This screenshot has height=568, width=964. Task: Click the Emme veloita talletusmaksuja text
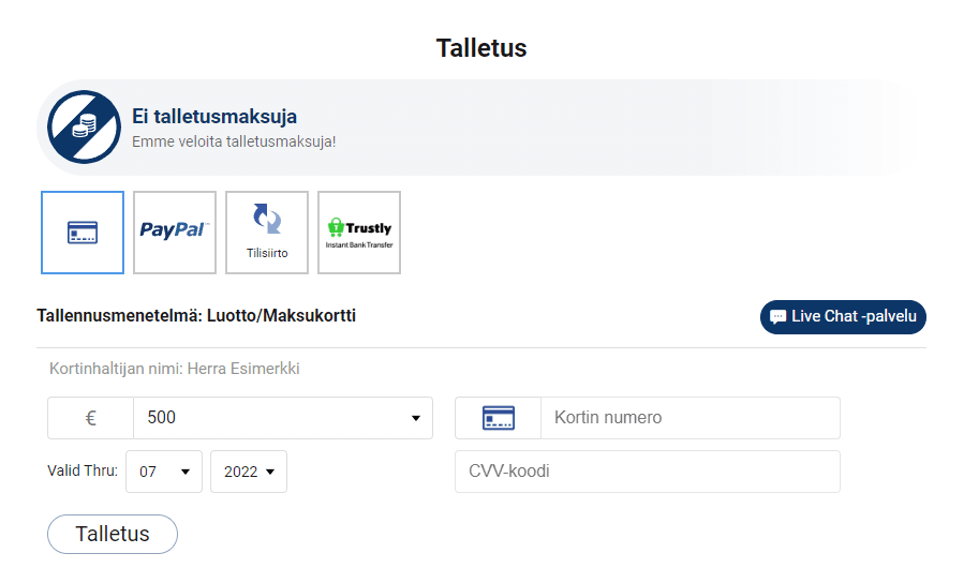(233, 142)
